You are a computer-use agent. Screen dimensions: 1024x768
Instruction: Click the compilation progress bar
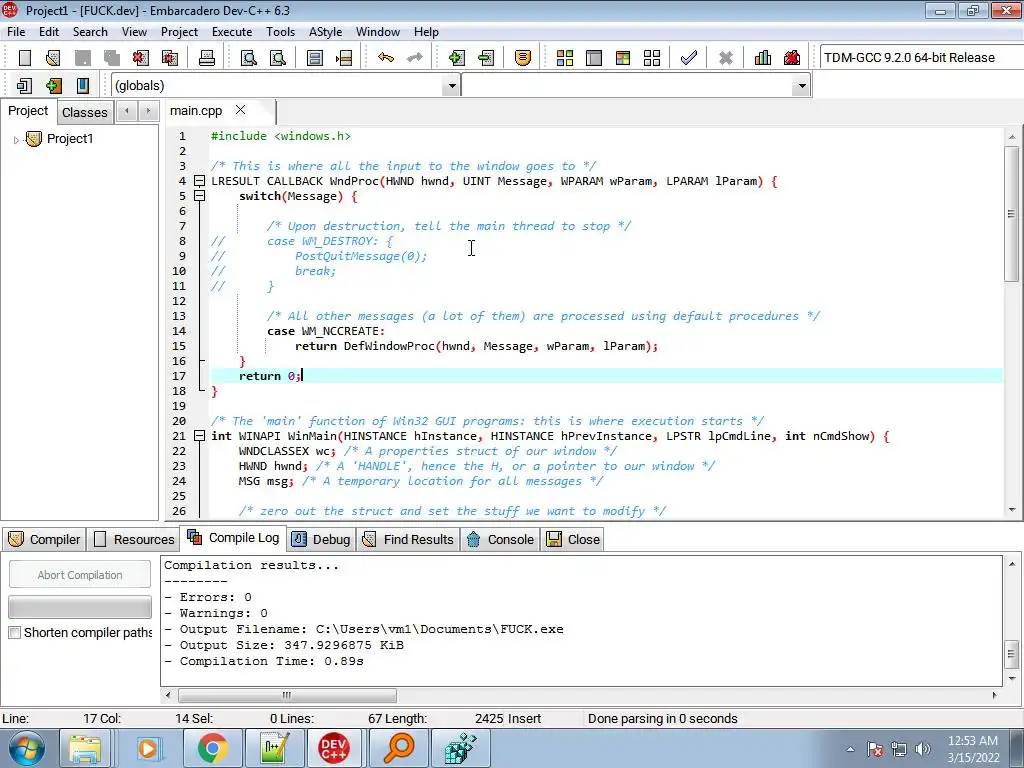(80, 607)
